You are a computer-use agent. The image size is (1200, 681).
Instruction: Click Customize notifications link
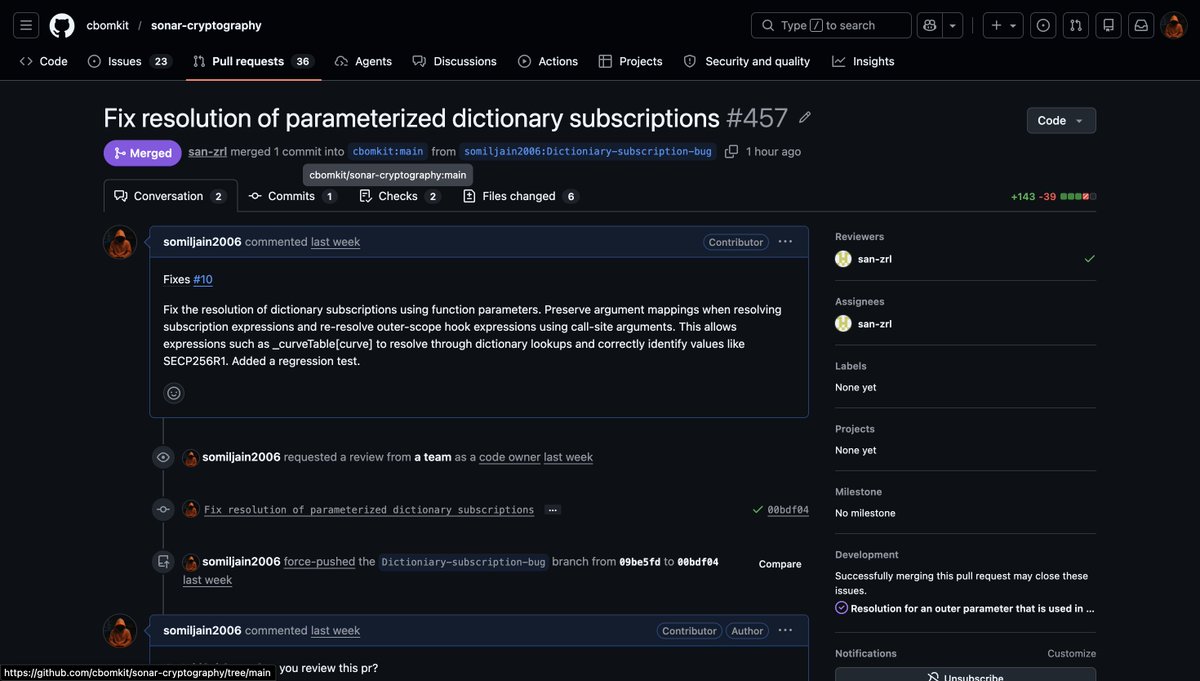click(1071, 654)
